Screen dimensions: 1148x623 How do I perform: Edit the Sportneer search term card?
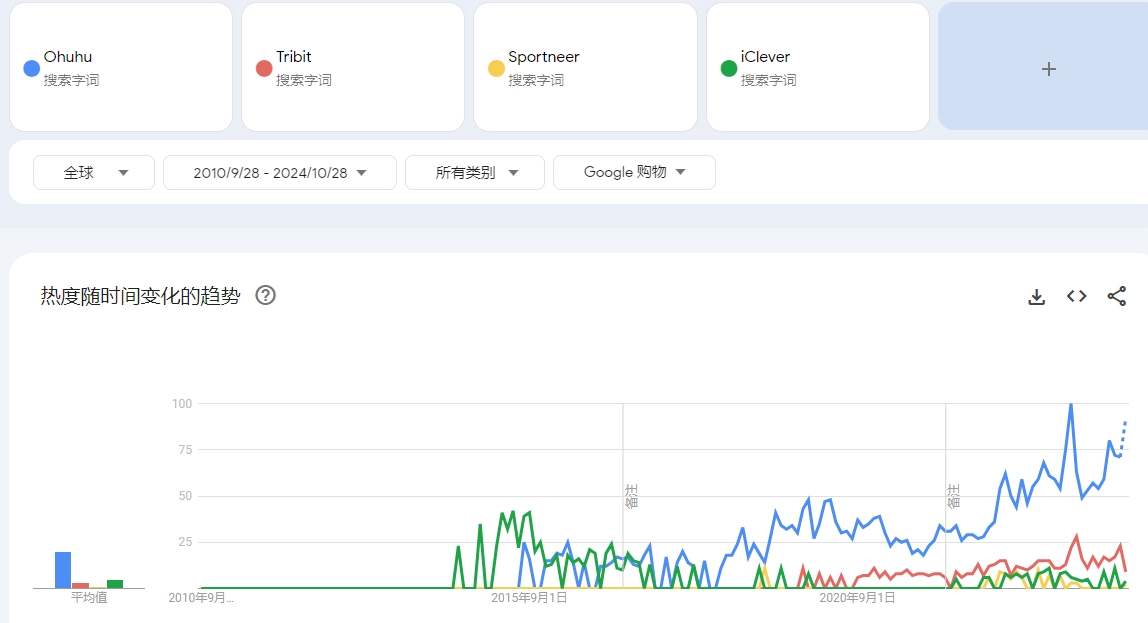coord(585,67)
